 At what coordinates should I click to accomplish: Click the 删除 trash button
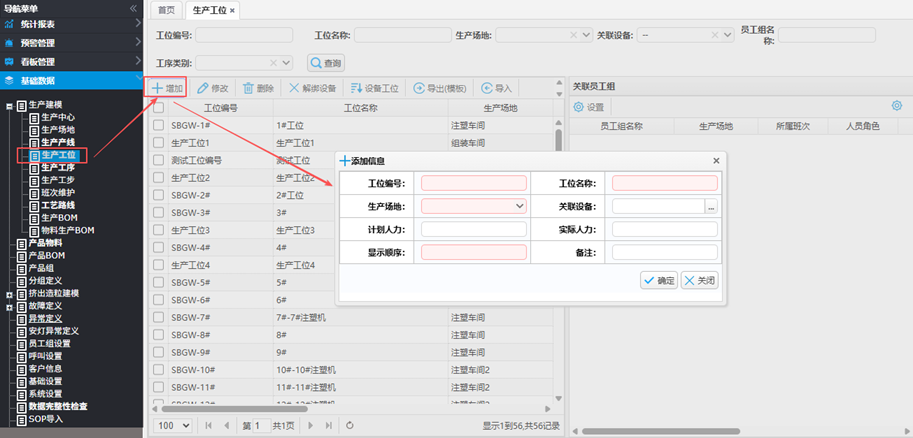(x=259, y=89)
